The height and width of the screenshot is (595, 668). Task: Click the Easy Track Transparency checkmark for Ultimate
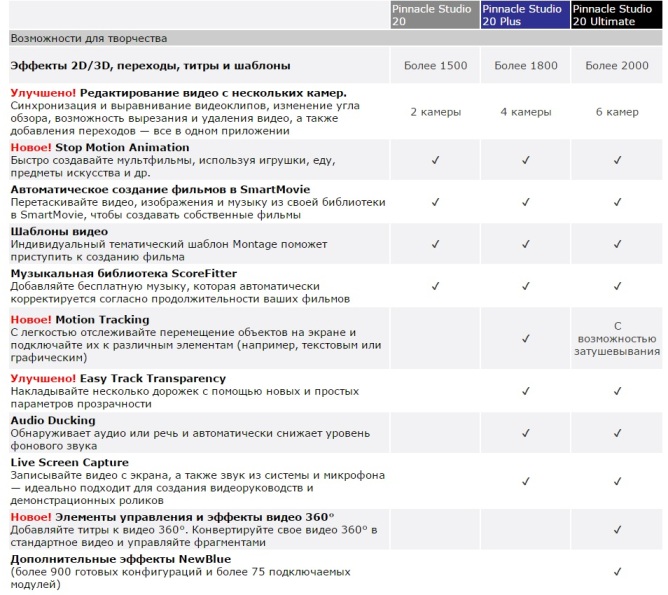coord(616,391)
